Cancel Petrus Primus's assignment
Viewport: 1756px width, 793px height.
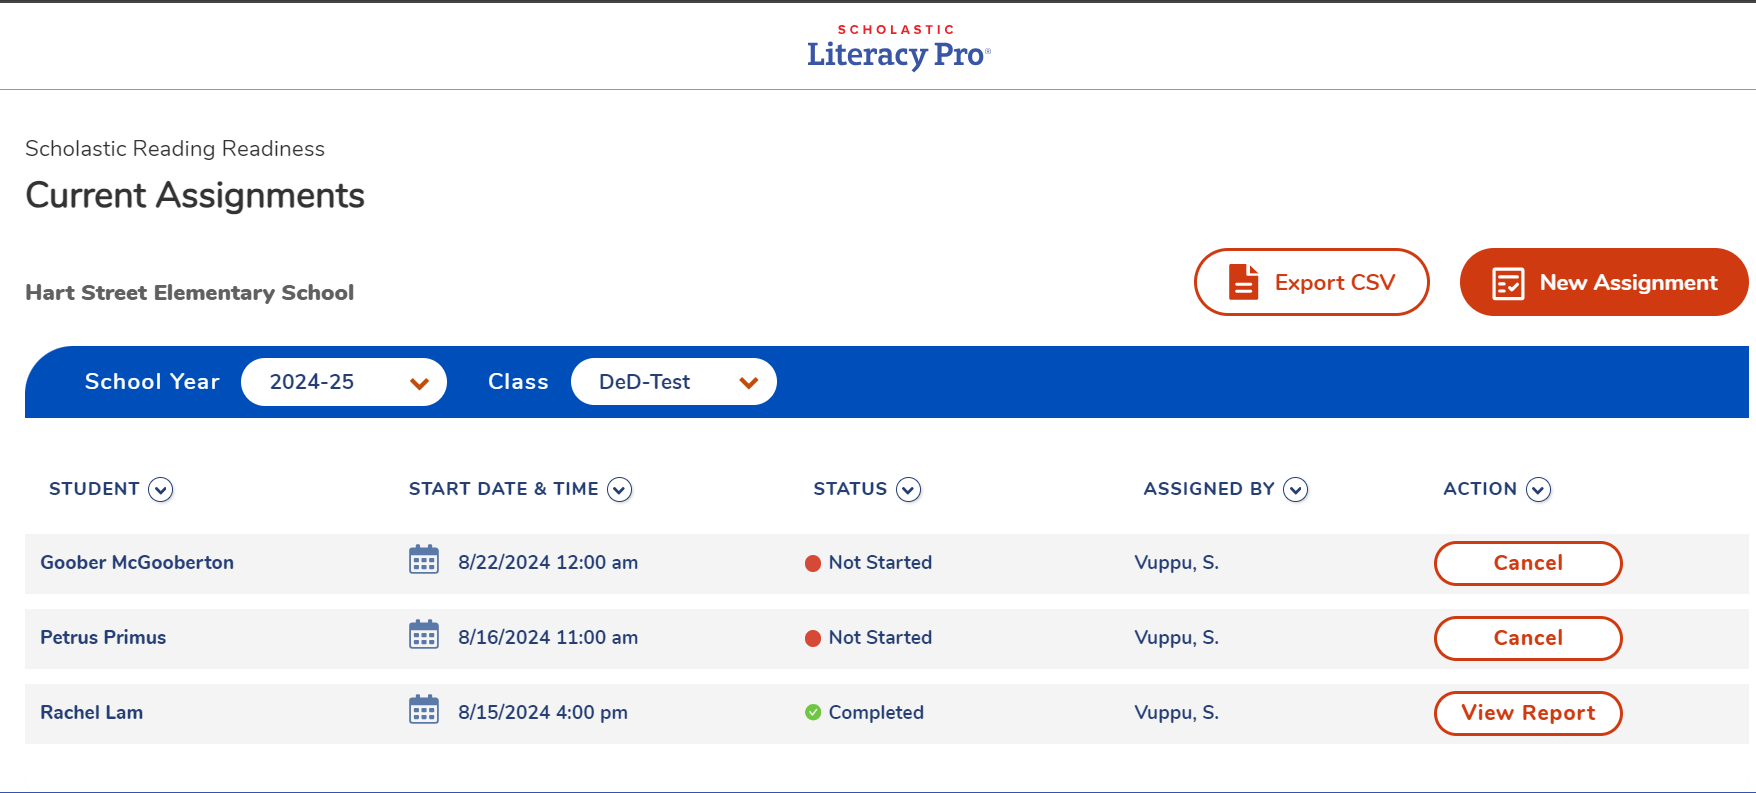tap(1528, 638)
